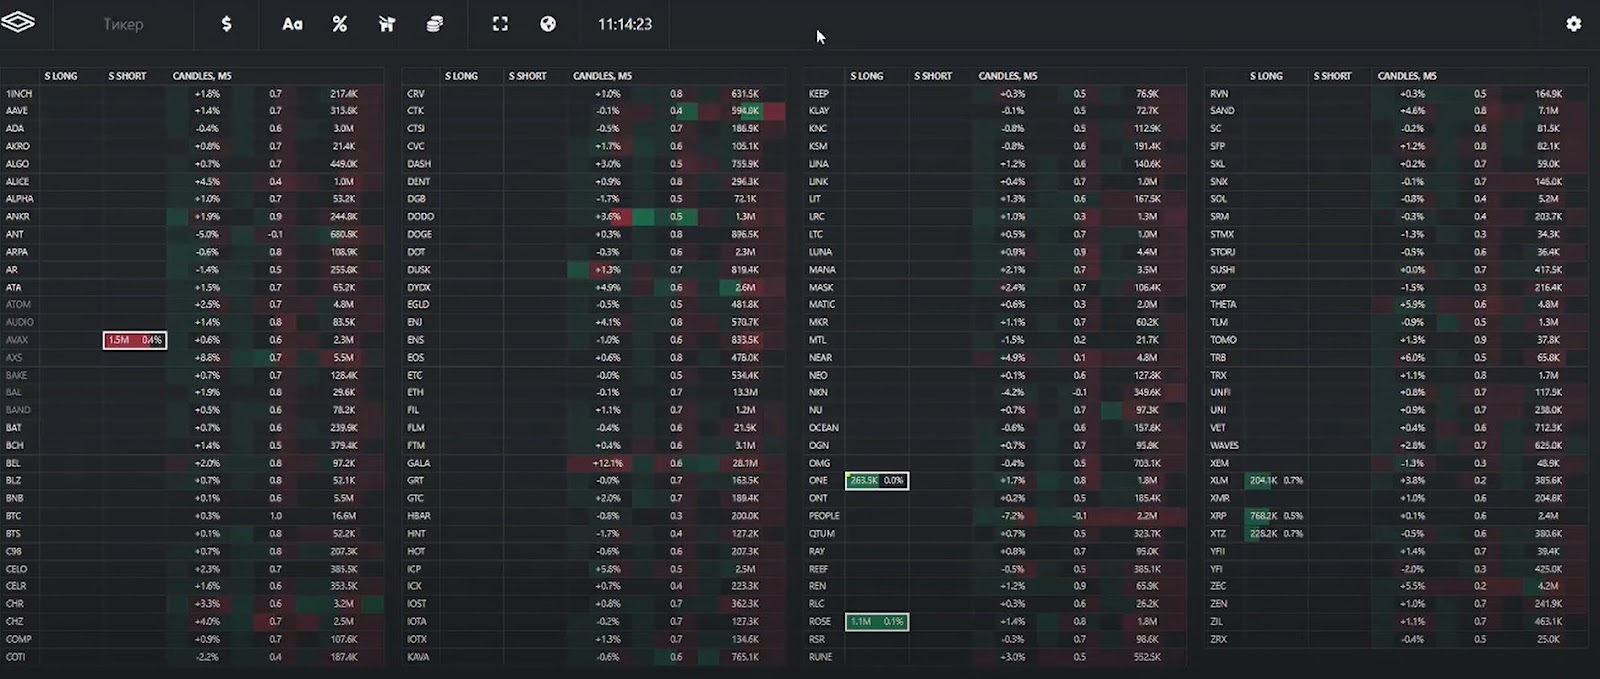Screen dimensions: 1600x679
Task: Click the RUNE ticker
Action: click(x=820, y=657)
